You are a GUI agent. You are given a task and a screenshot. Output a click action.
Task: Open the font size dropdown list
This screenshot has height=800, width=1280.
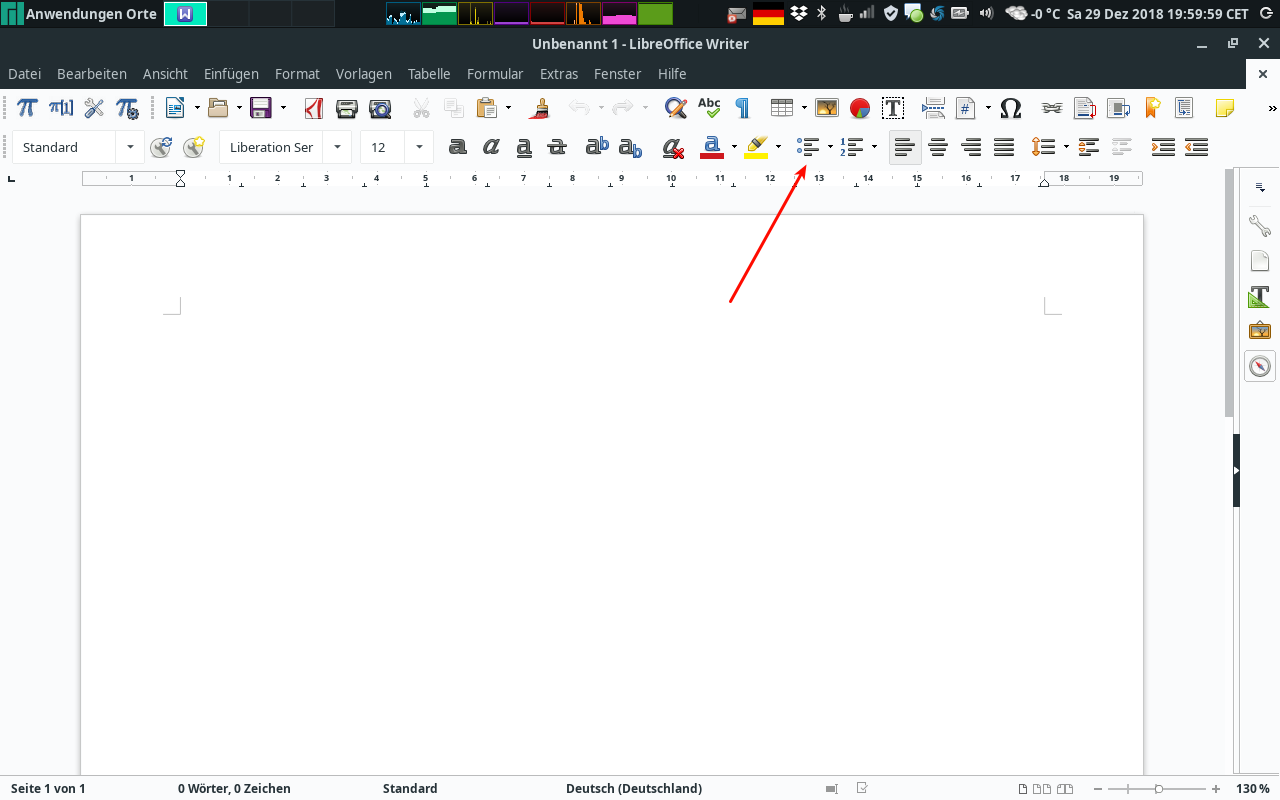419,147
